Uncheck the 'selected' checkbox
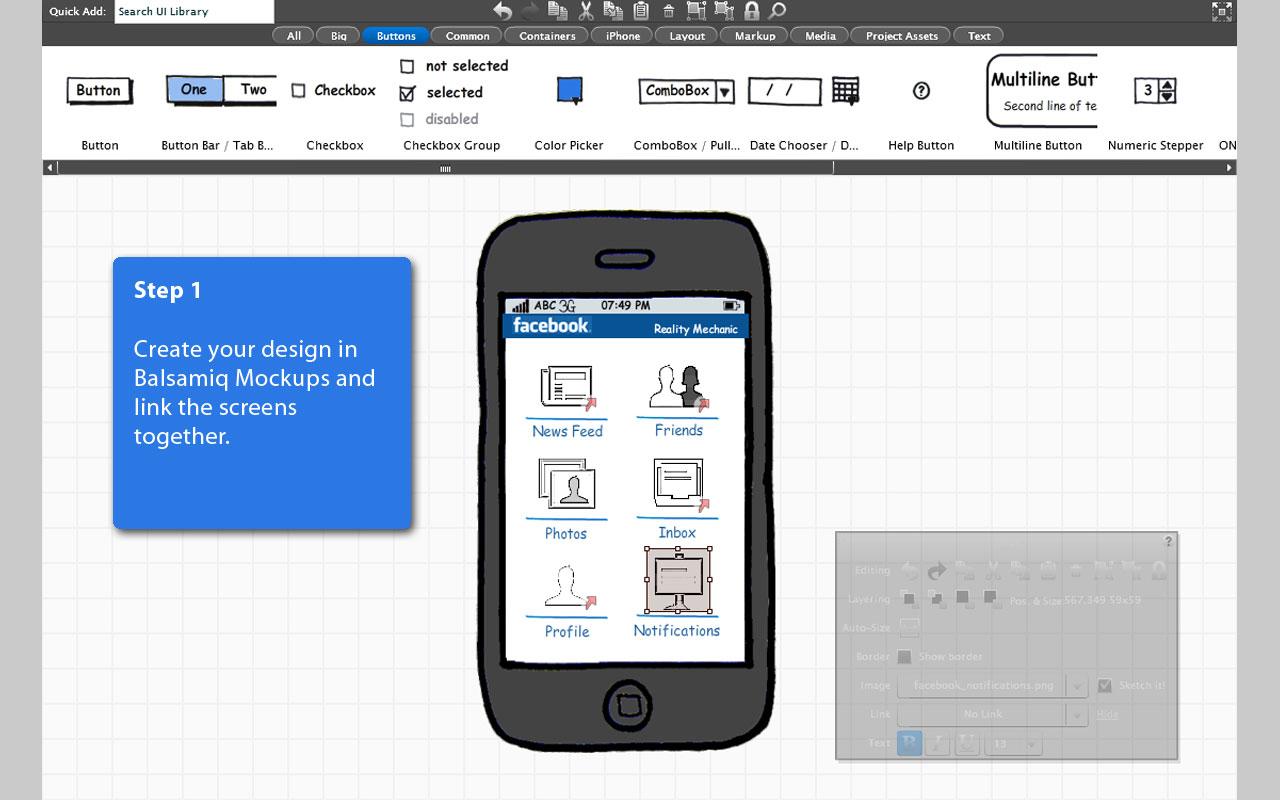The image size is (1280, 800). click(x=407, y=93)
